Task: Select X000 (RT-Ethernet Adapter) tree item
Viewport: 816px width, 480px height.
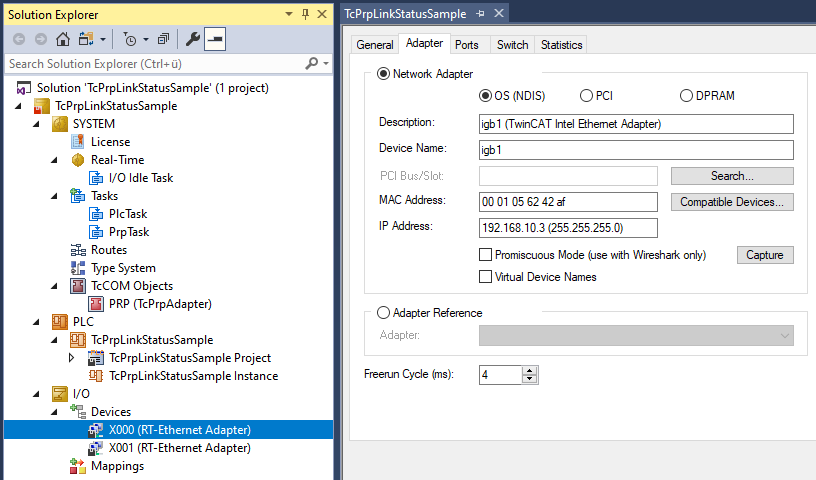Action: (169, 430)
